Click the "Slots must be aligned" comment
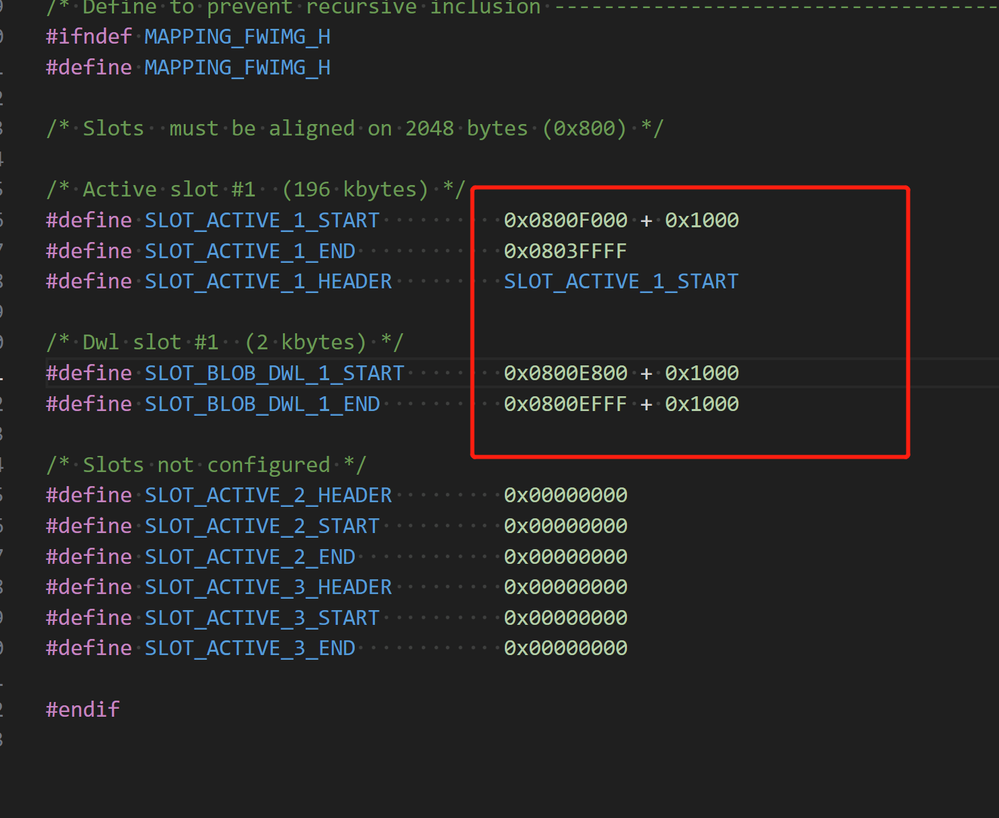This screenshot has width=999, height=818. click(x=355, y=129)
